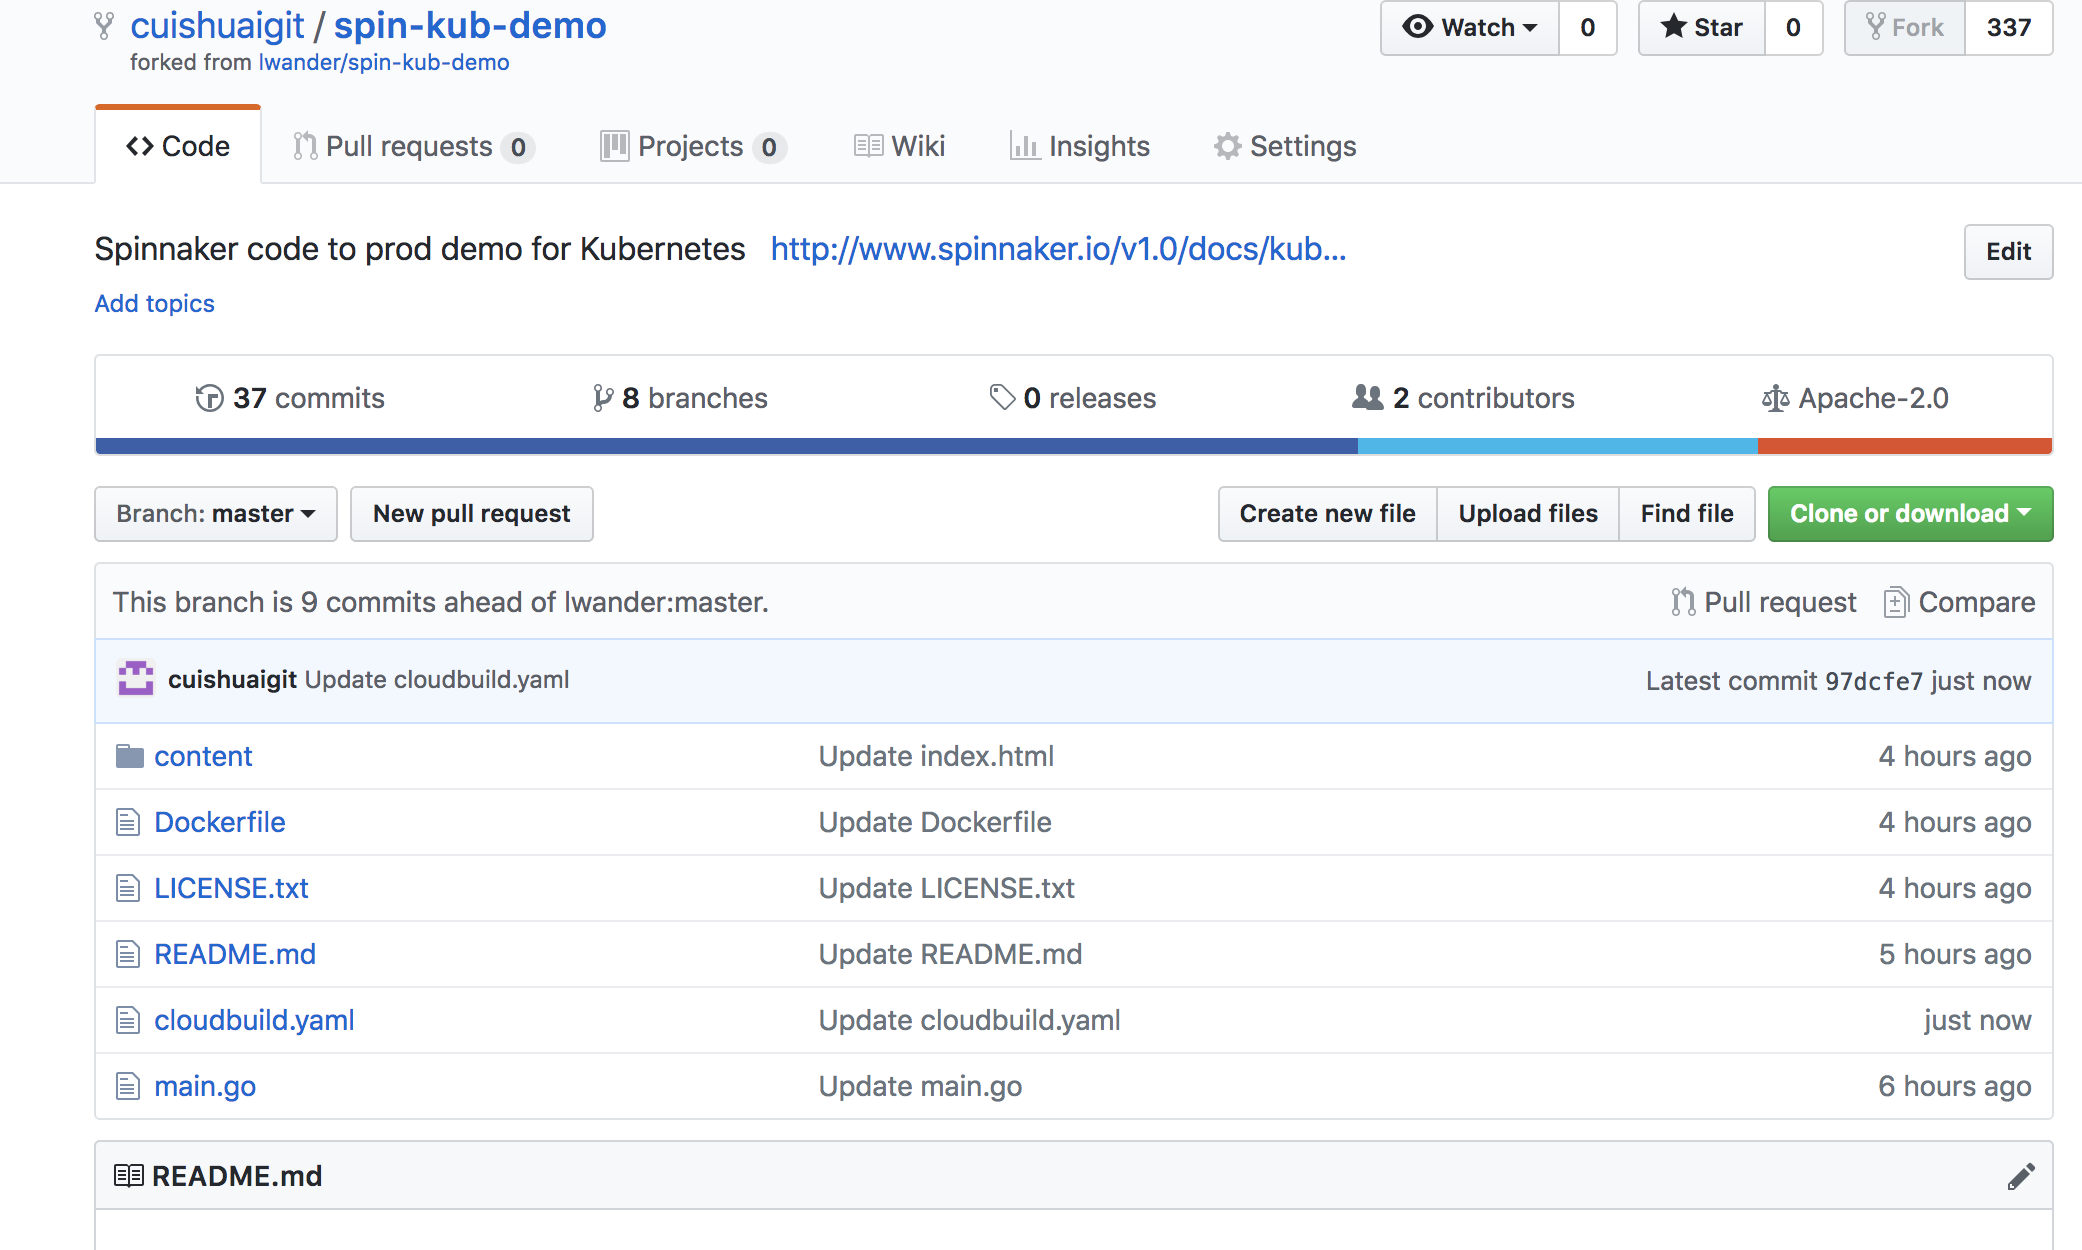
Task: Click Upload files button
Action: [x=1528, y=514]
